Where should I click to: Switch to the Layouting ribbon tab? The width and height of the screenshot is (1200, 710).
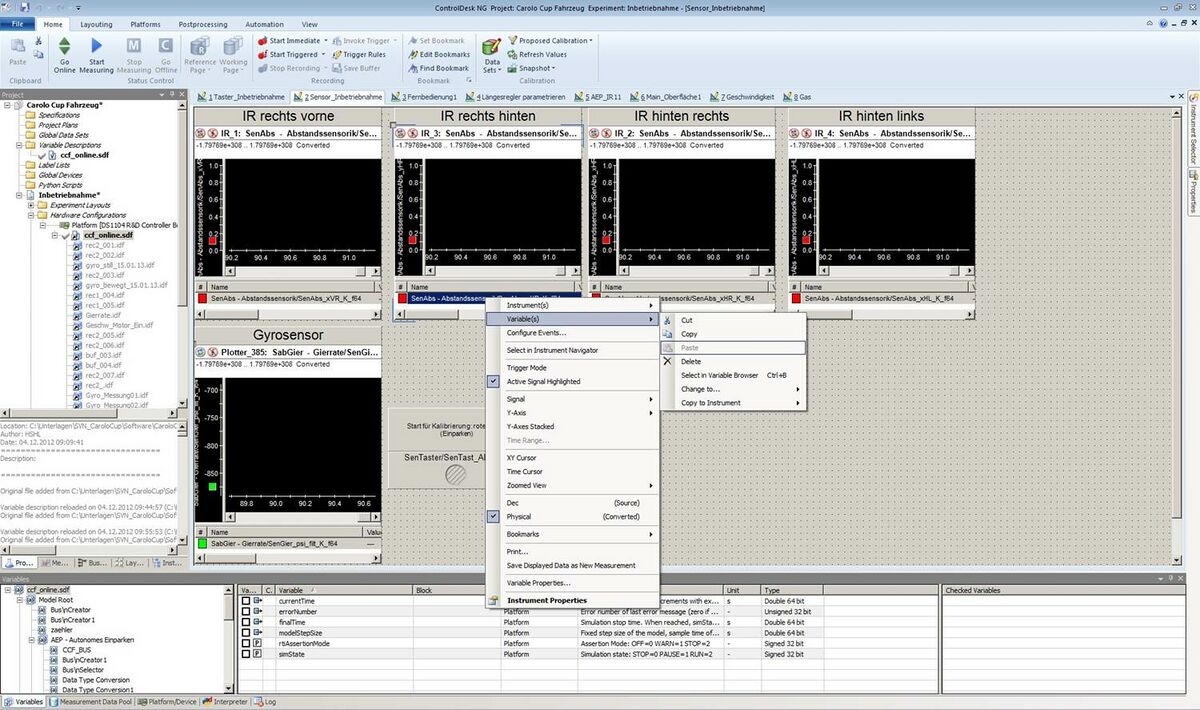click(x=96, y=24)
